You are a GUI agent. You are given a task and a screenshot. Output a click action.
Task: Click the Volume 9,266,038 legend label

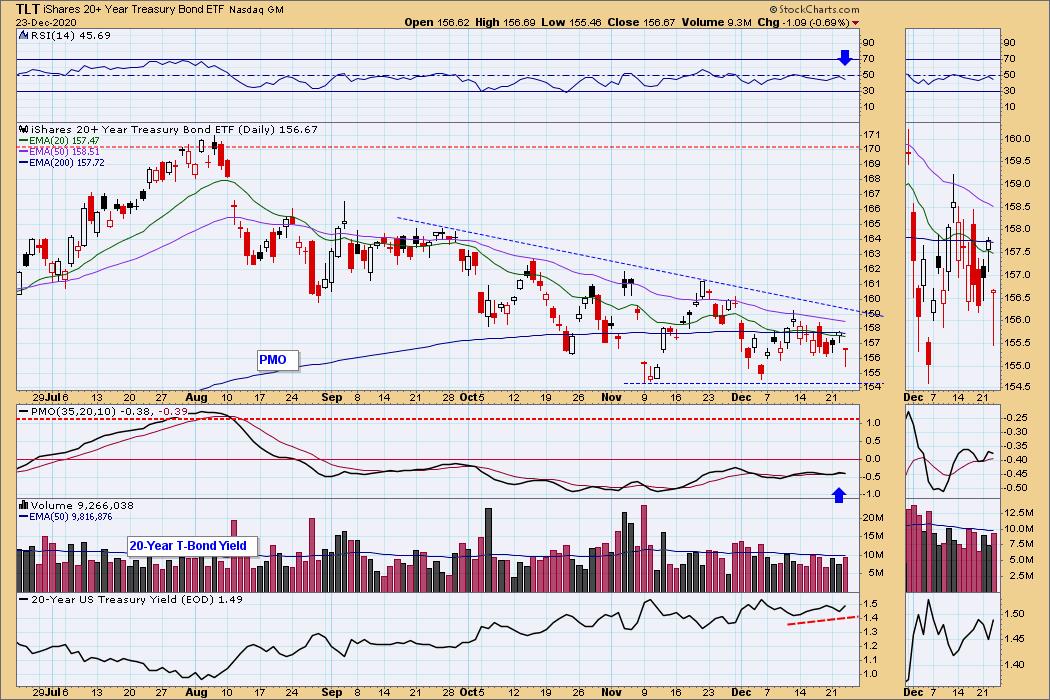pos(82,506)
